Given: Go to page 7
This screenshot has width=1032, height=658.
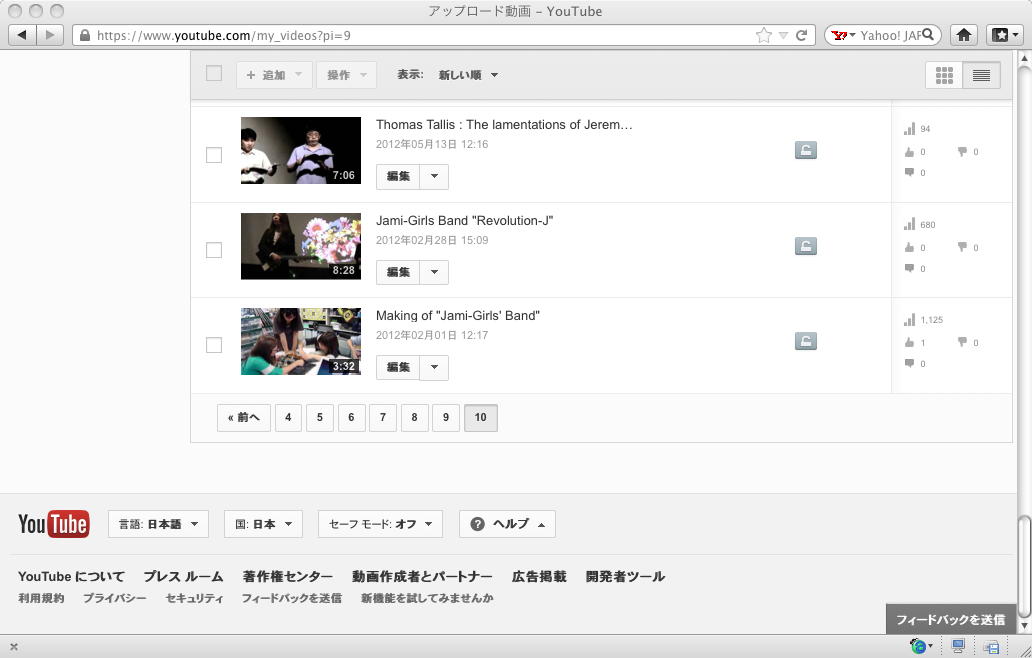Looking at the screenshot, I should (383, 417).
